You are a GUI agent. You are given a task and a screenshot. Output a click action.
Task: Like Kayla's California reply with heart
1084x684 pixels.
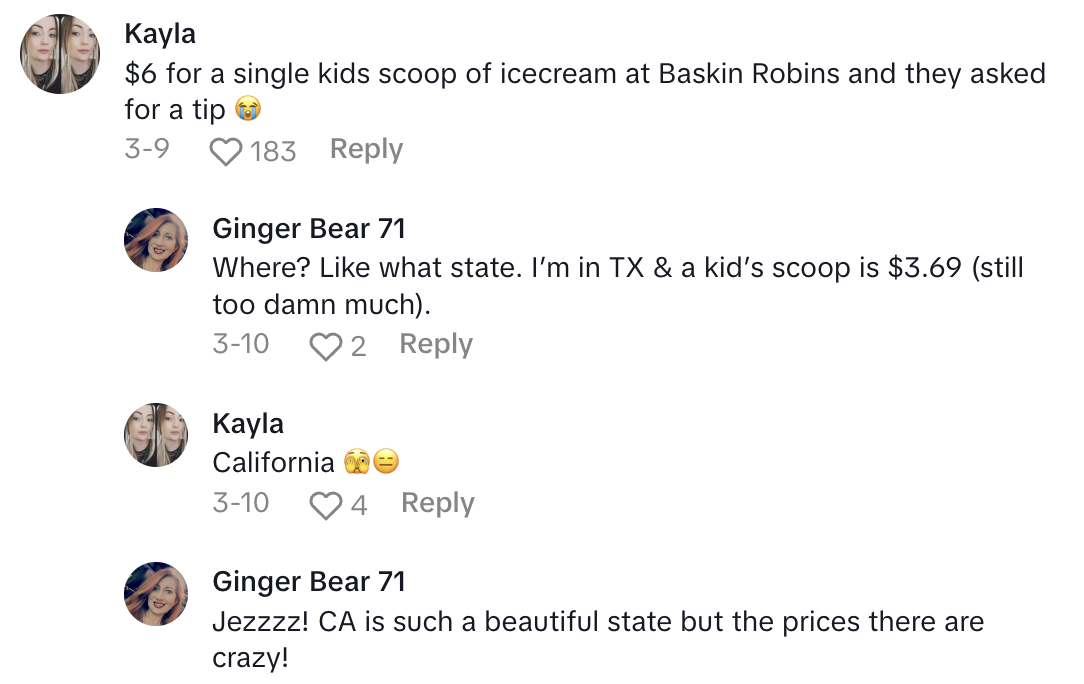point(326,505)
